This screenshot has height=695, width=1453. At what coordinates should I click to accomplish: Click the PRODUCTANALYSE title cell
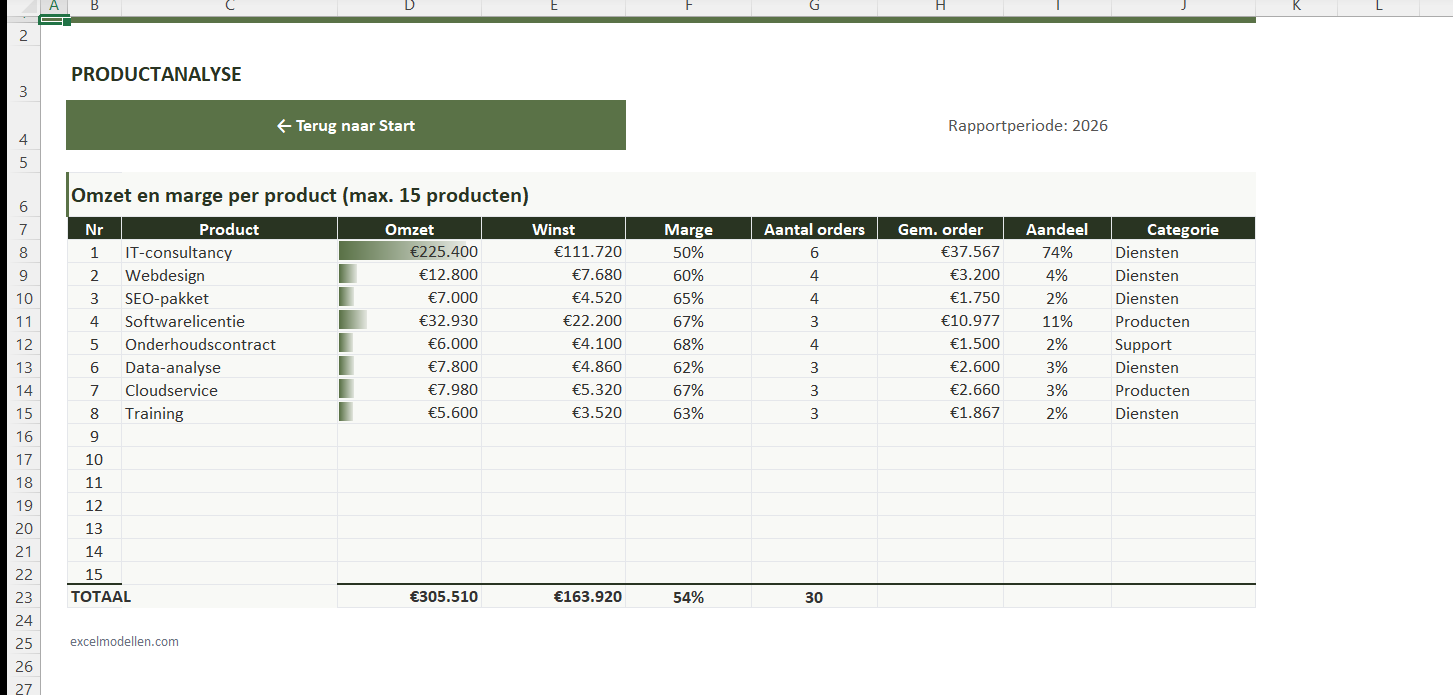pos(156,75)
